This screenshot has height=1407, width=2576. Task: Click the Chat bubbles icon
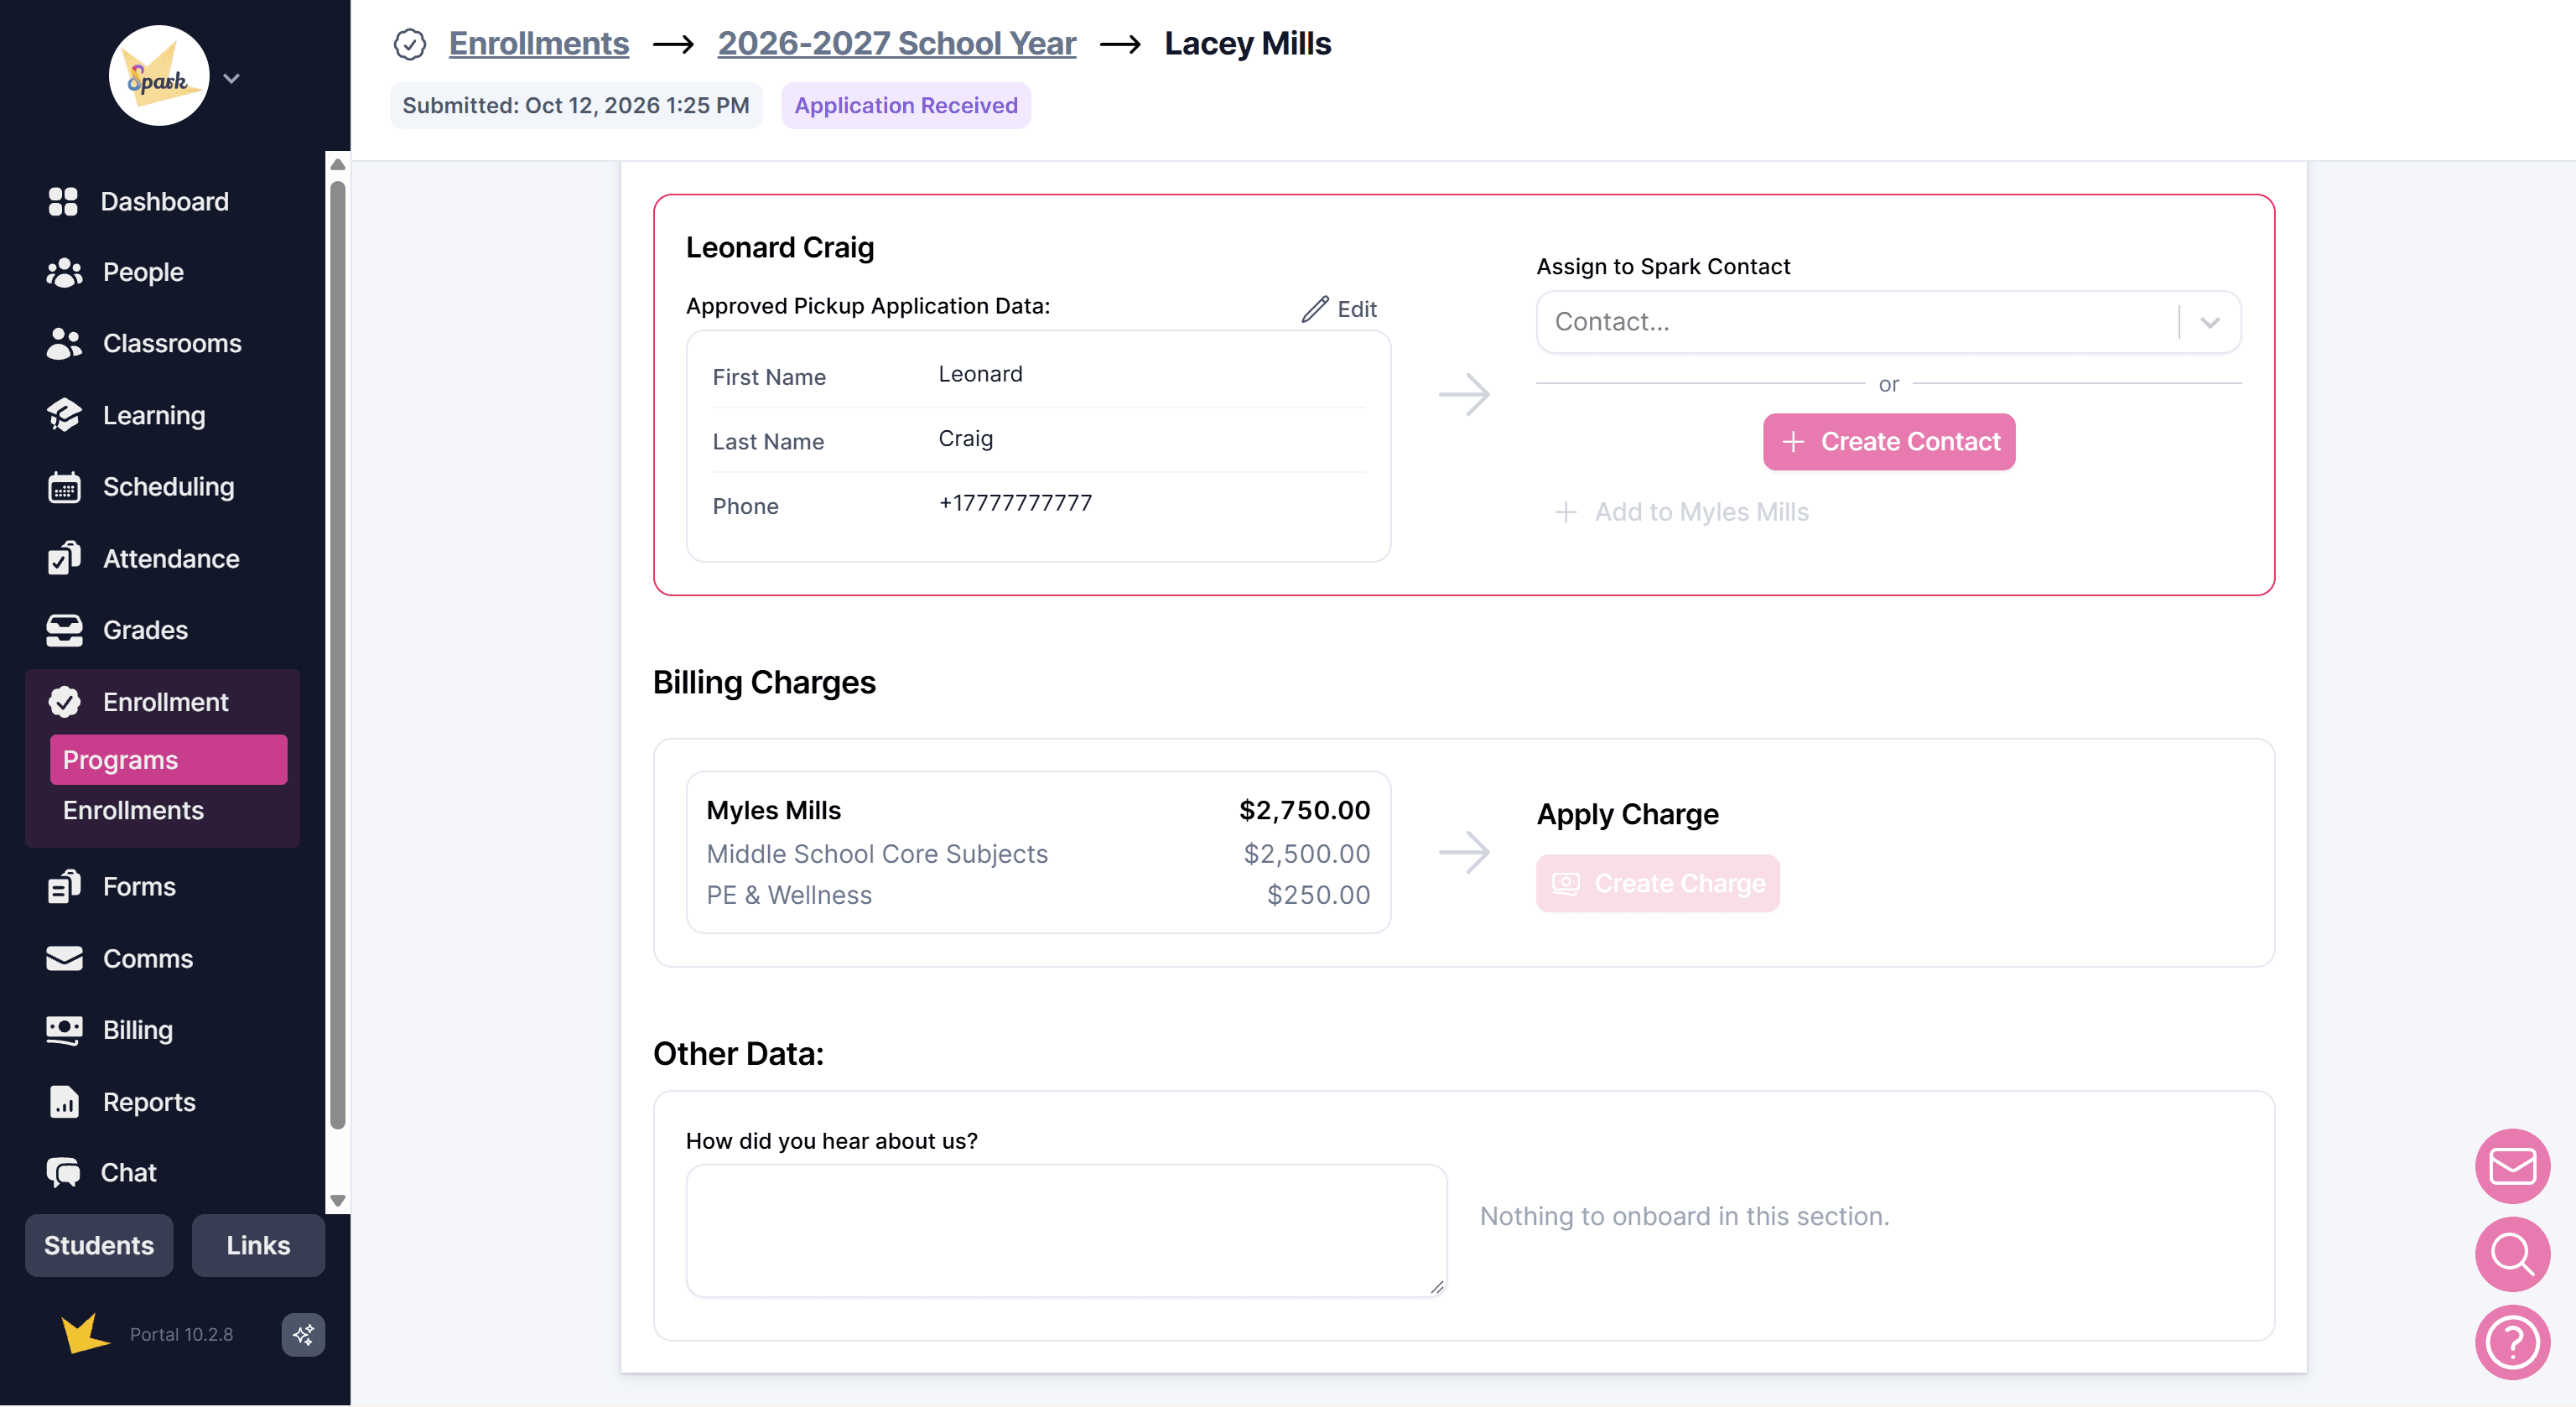(x=63, y=1172)
